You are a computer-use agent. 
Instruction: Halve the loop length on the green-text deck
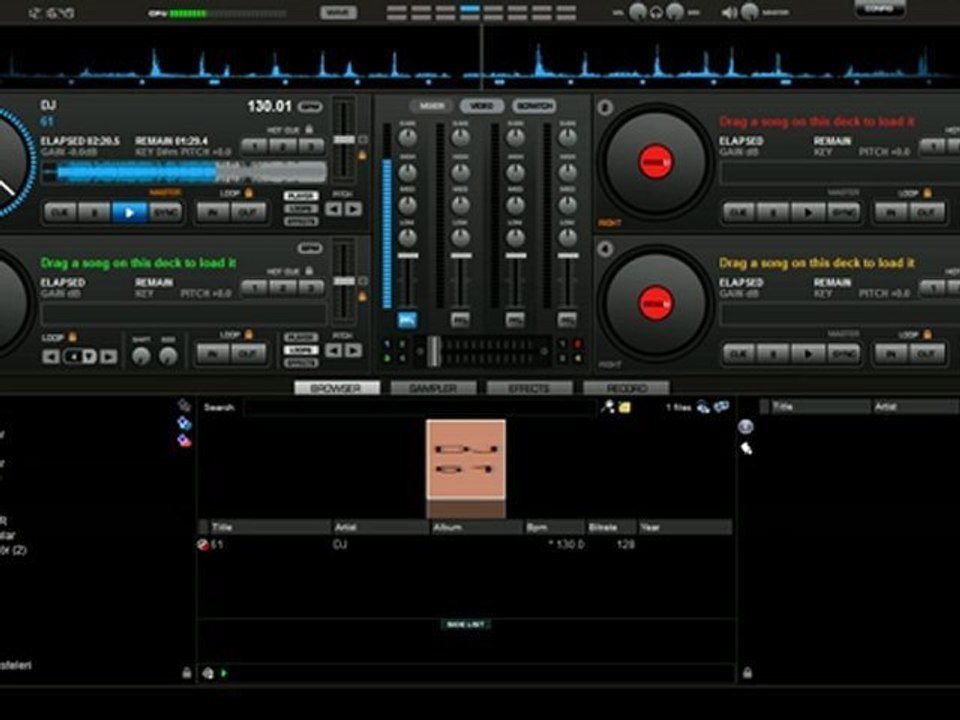click(51, 356)
